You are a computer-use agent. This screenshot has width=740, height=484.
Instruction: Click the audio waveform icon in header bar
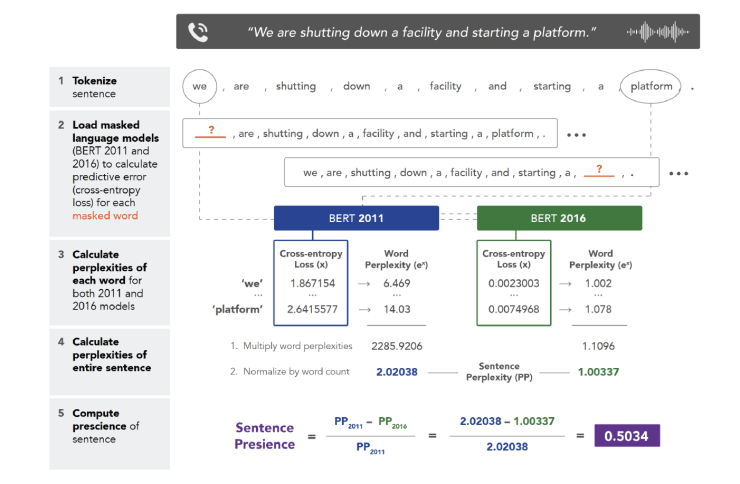(x=658, y=32)
